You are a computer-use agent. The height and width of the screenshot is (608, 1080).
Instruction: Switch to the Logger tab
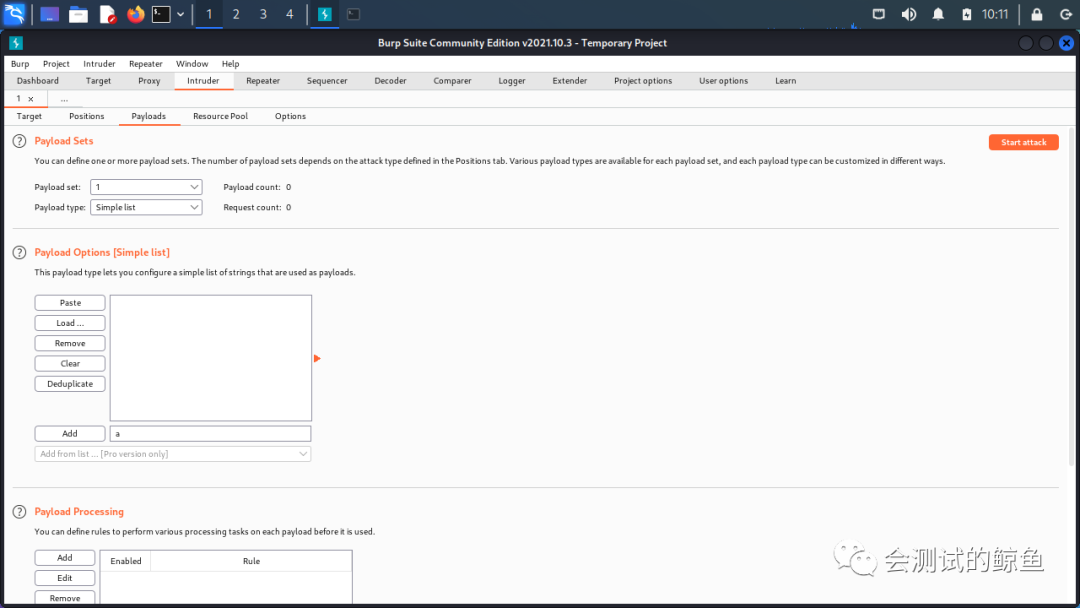(512, 81)
